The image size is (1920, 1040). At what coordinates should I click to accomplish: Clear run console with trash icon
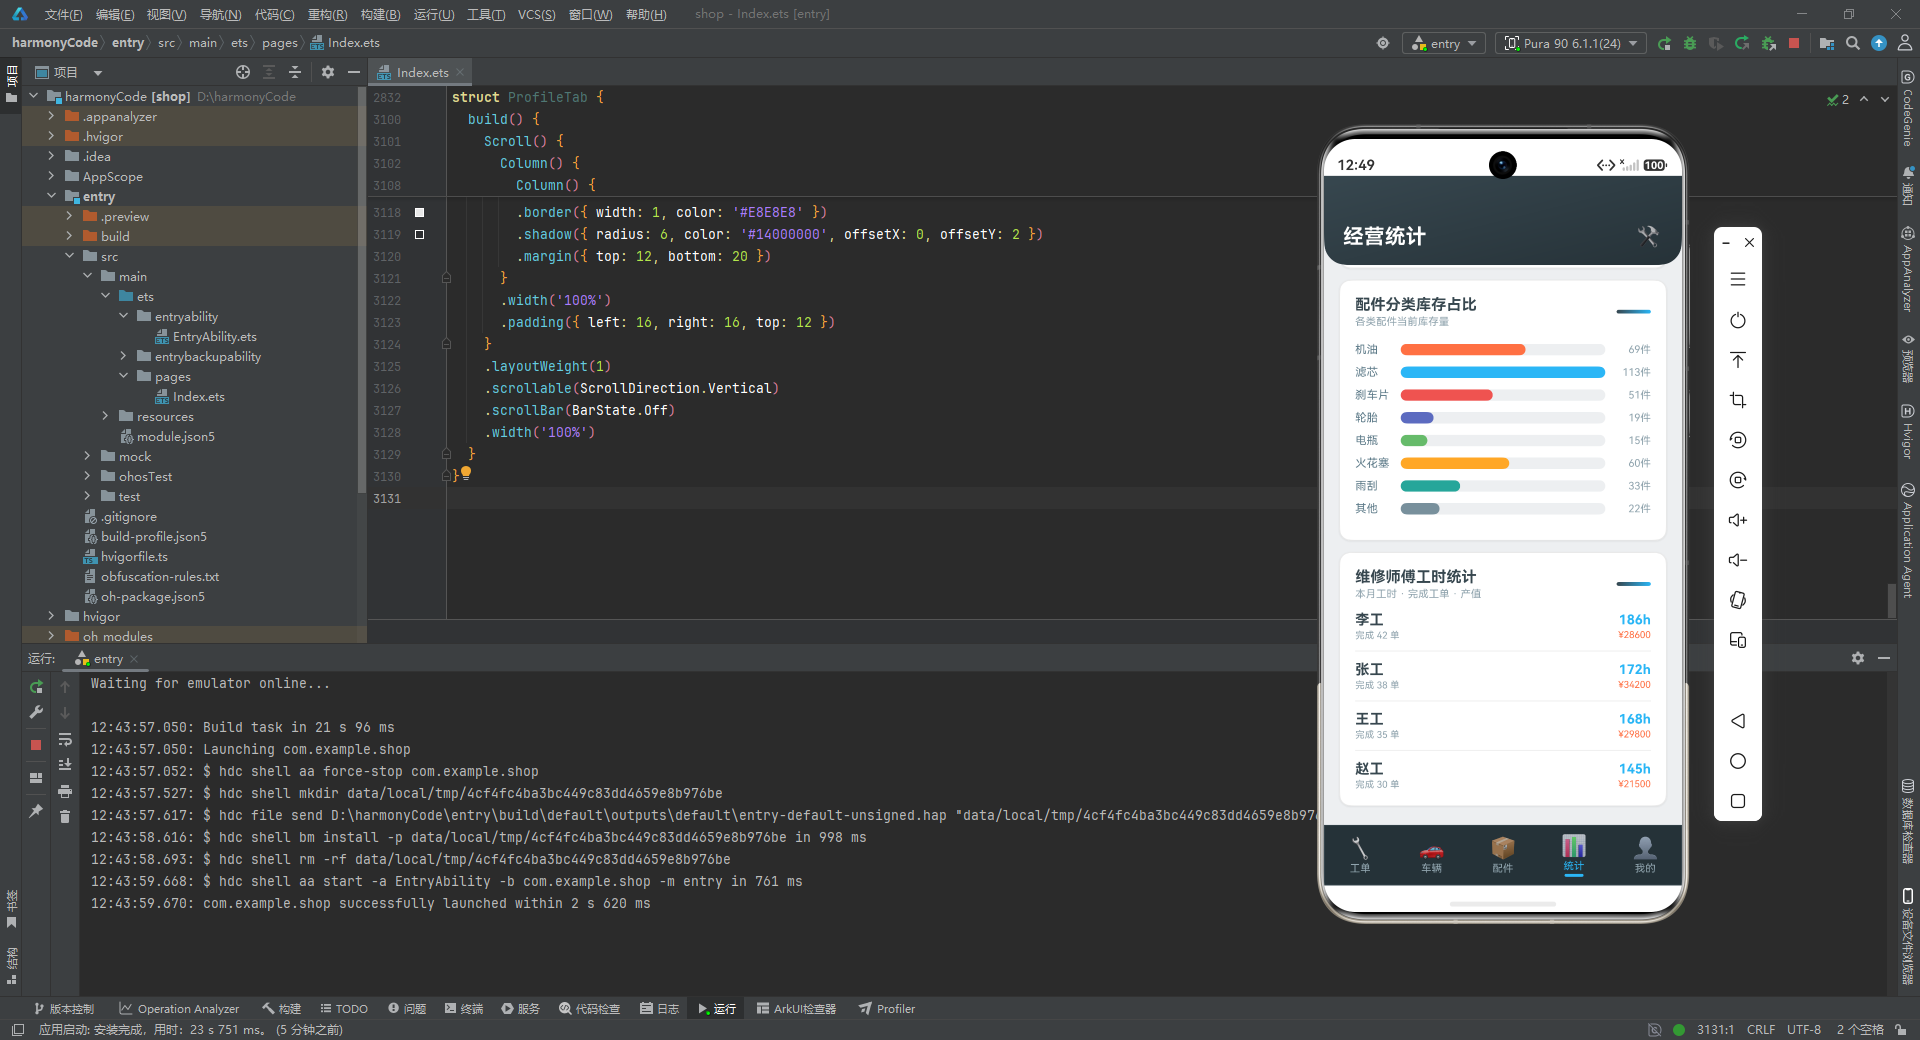pyautogui.click(x=64, y=816)
